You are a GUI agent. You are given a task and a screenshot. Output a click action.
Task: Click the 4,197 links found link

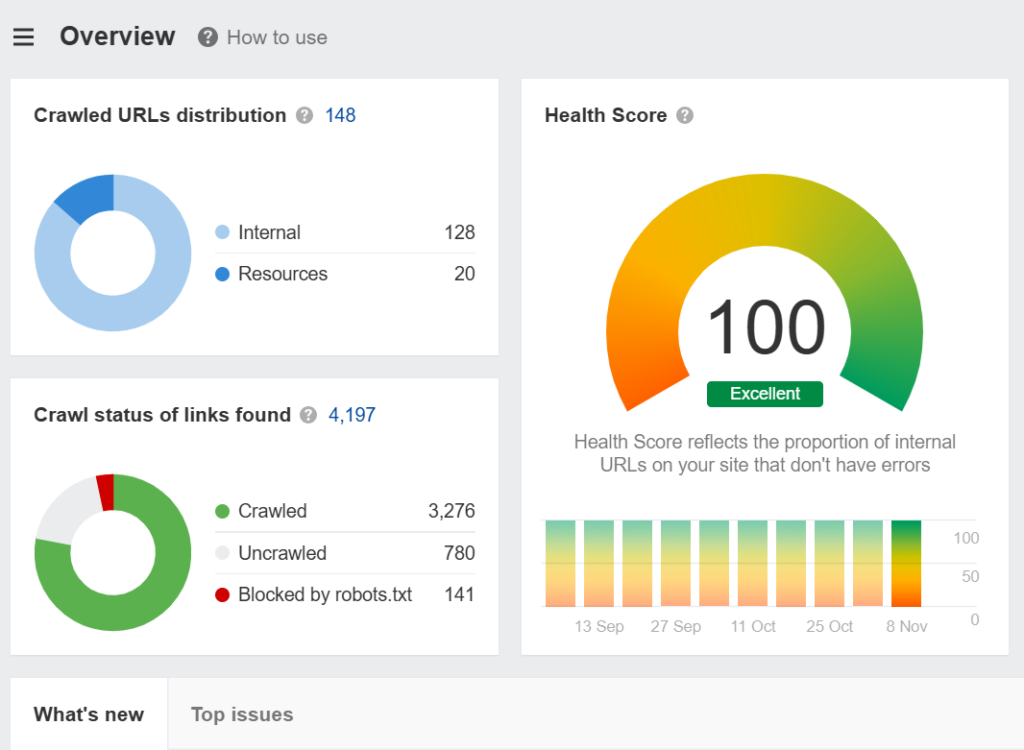coord(351,415)
